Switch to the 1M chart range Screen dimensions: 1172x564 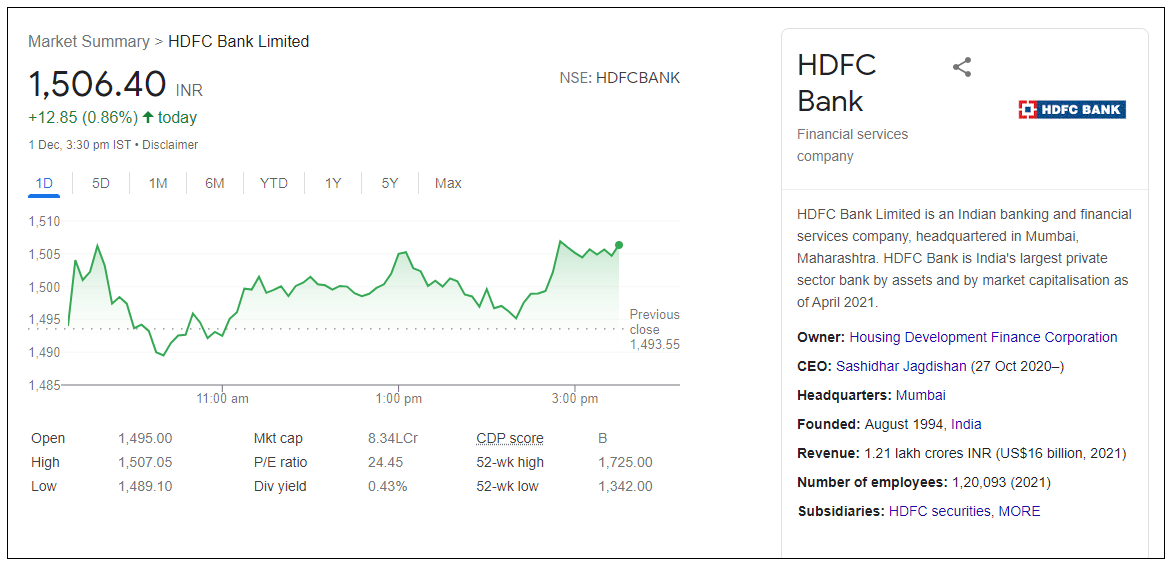158,183
